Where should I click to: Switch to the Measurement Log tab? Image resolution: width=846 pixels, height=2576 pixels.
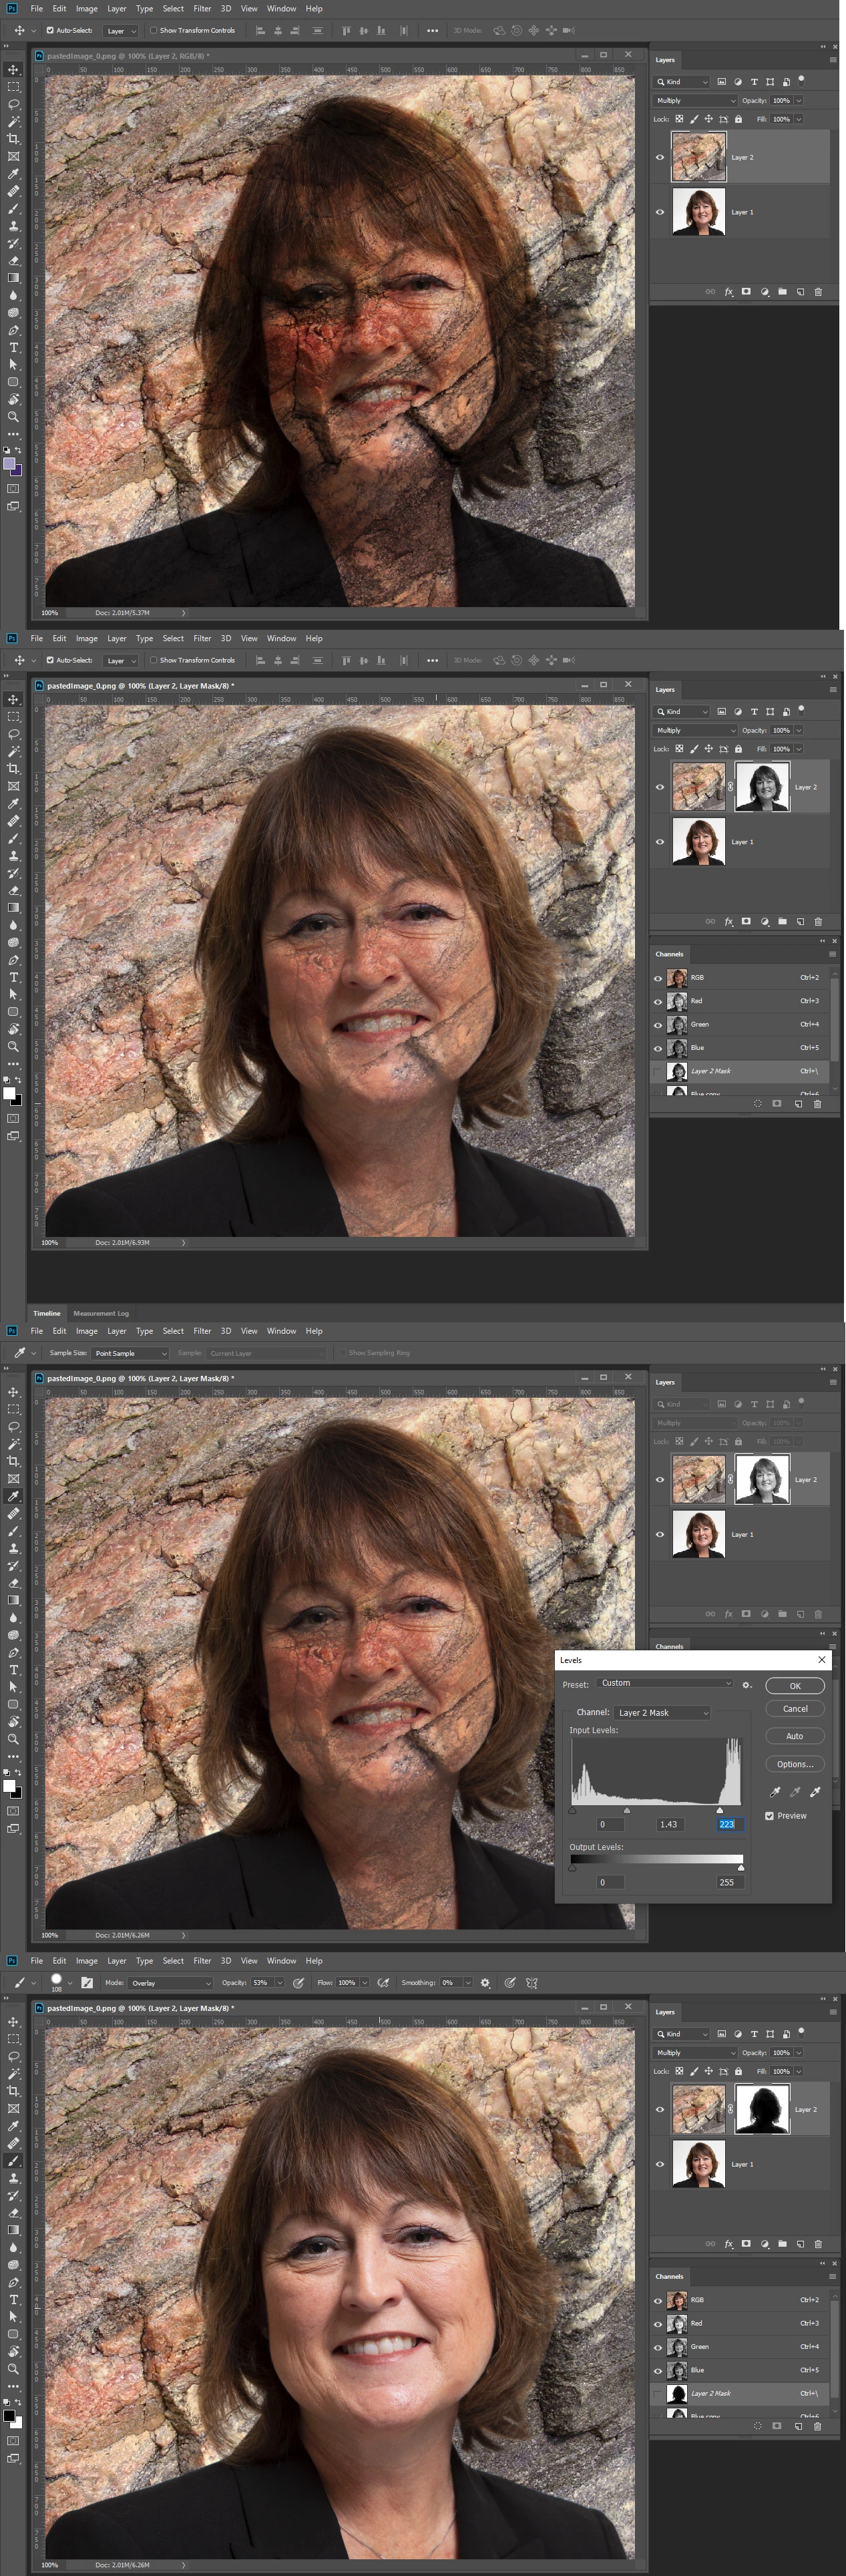click(101, 1313)
